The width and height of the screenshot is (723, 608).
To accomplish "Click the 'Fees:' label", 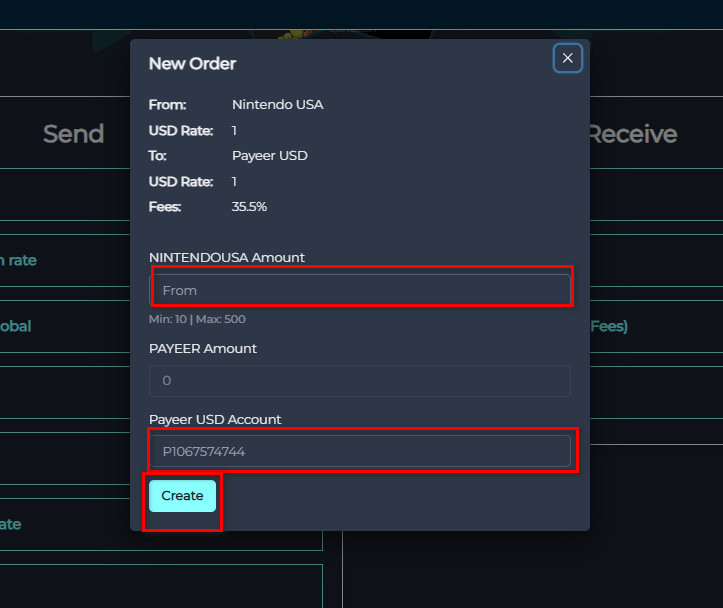I will pos(165,207).
